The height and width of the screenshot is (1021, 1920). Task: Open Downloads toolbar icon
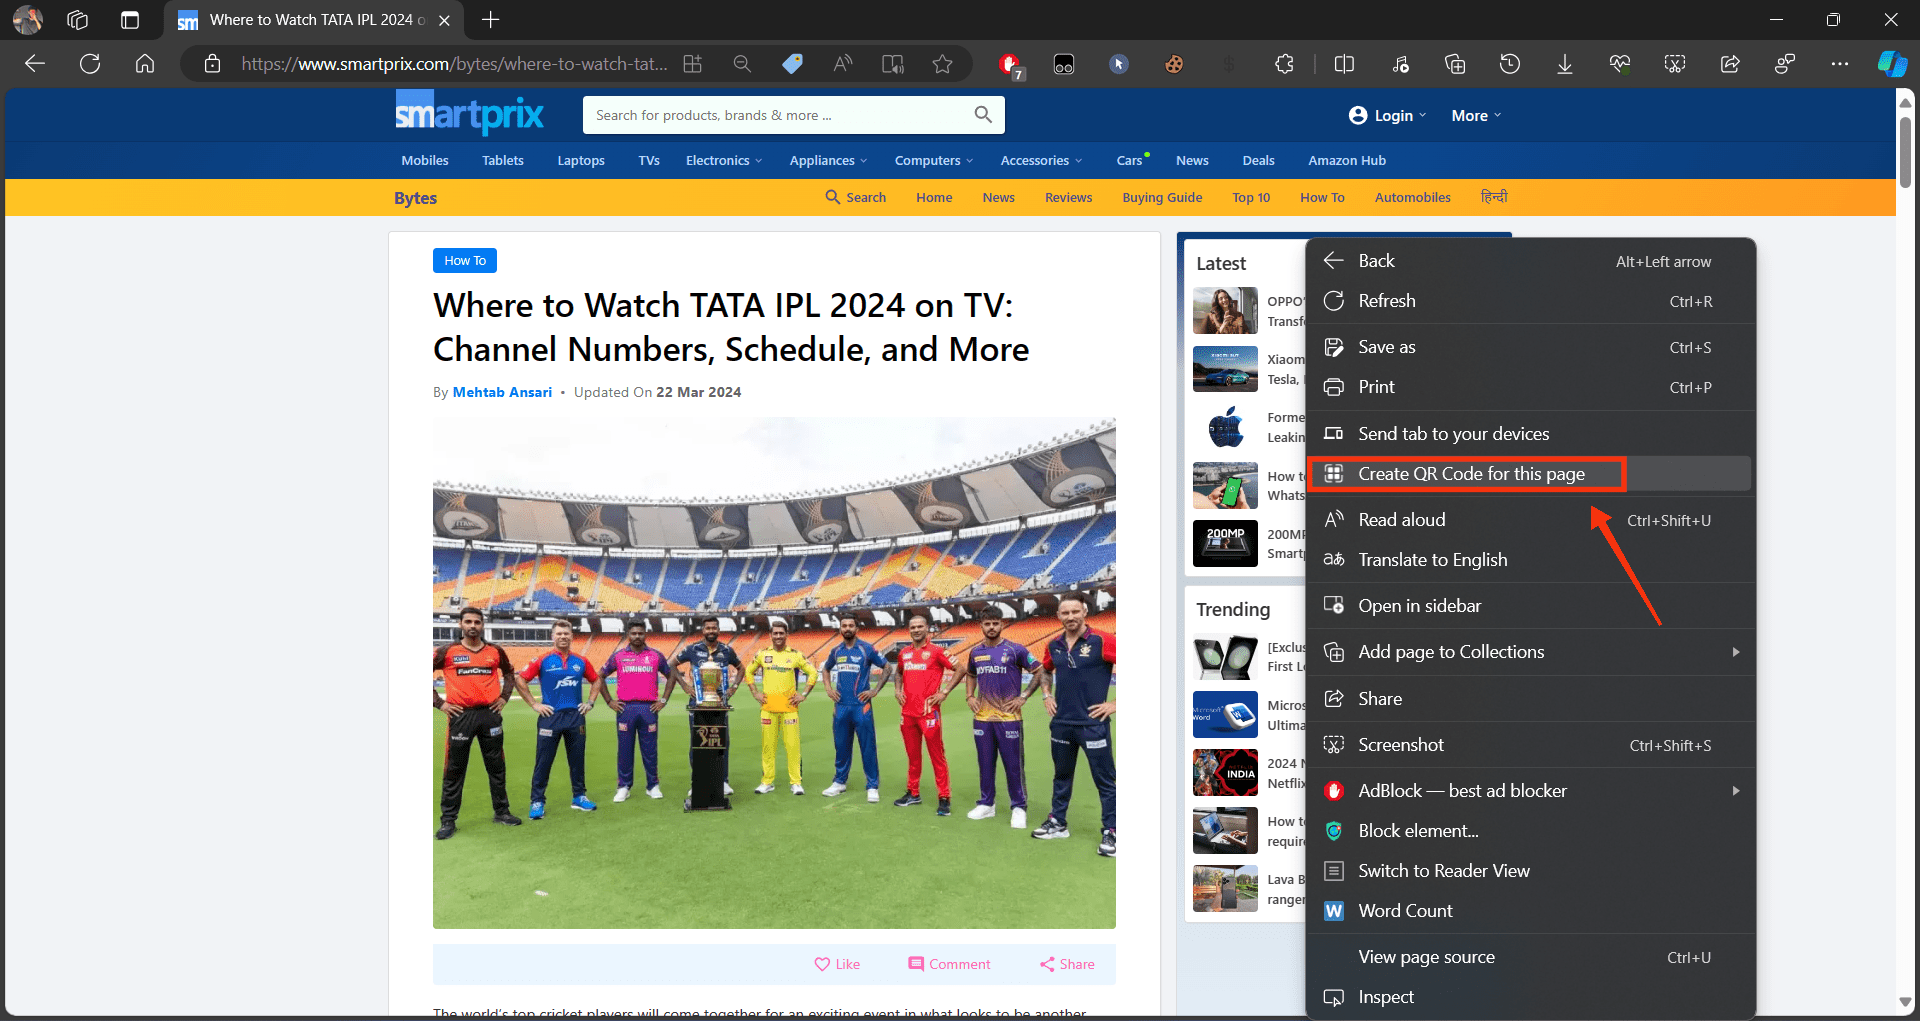coord(1565,64)
